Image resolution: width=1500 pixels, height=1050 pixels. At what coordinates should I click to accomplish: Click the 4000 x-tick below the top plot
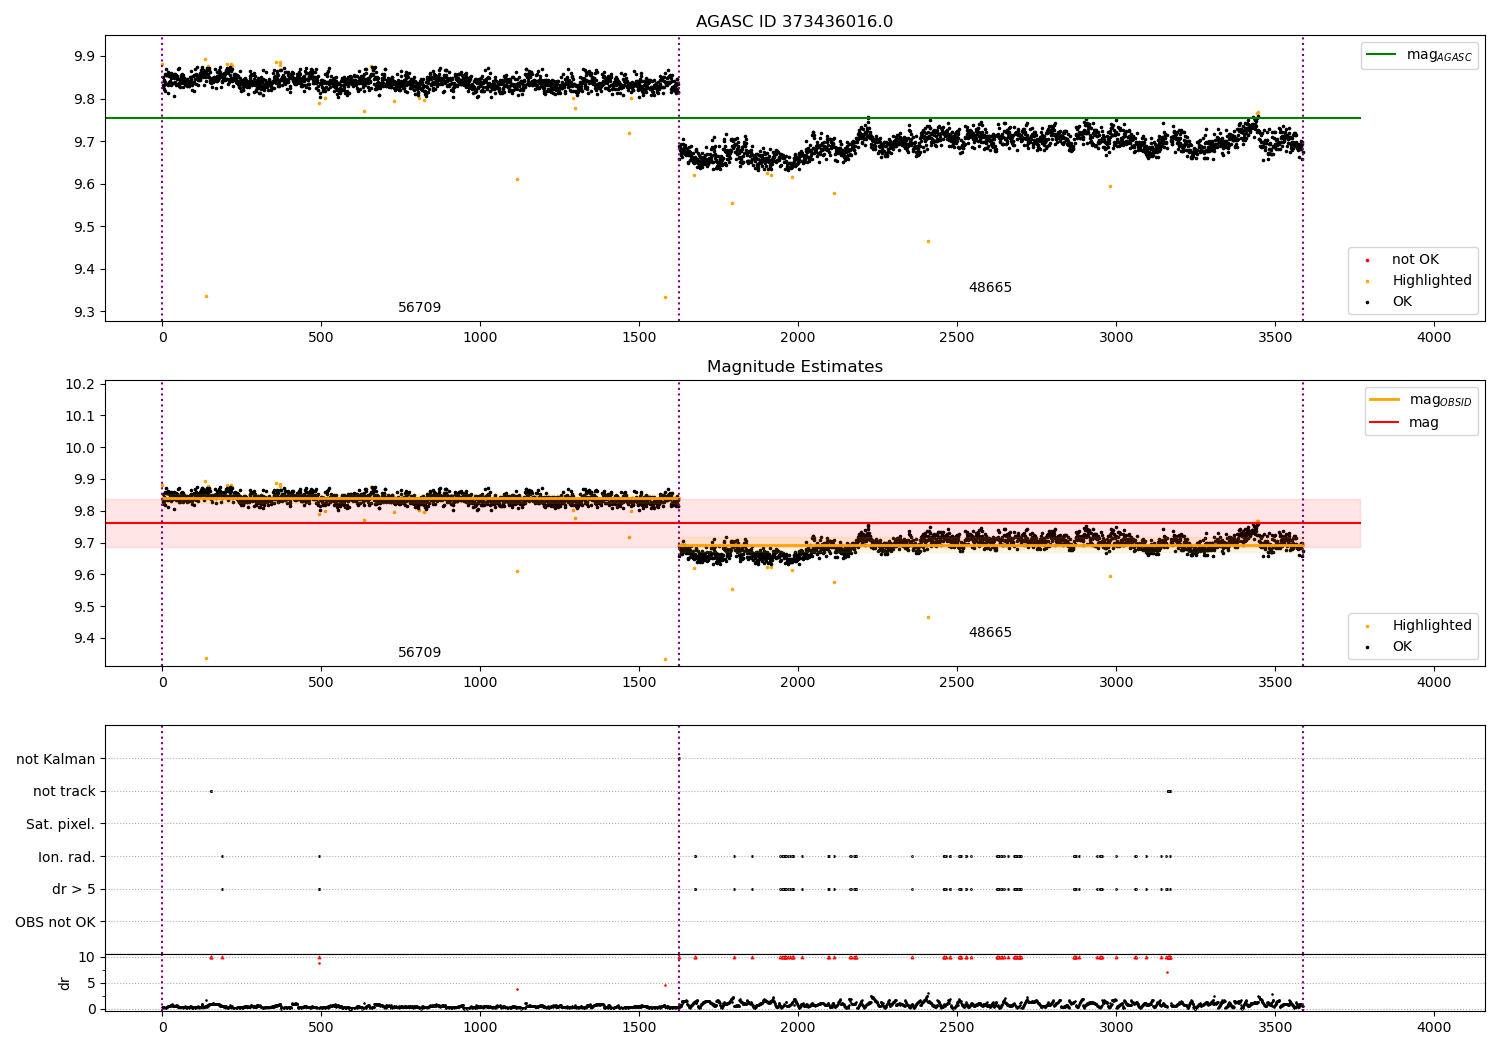[x=1434, y=338]
